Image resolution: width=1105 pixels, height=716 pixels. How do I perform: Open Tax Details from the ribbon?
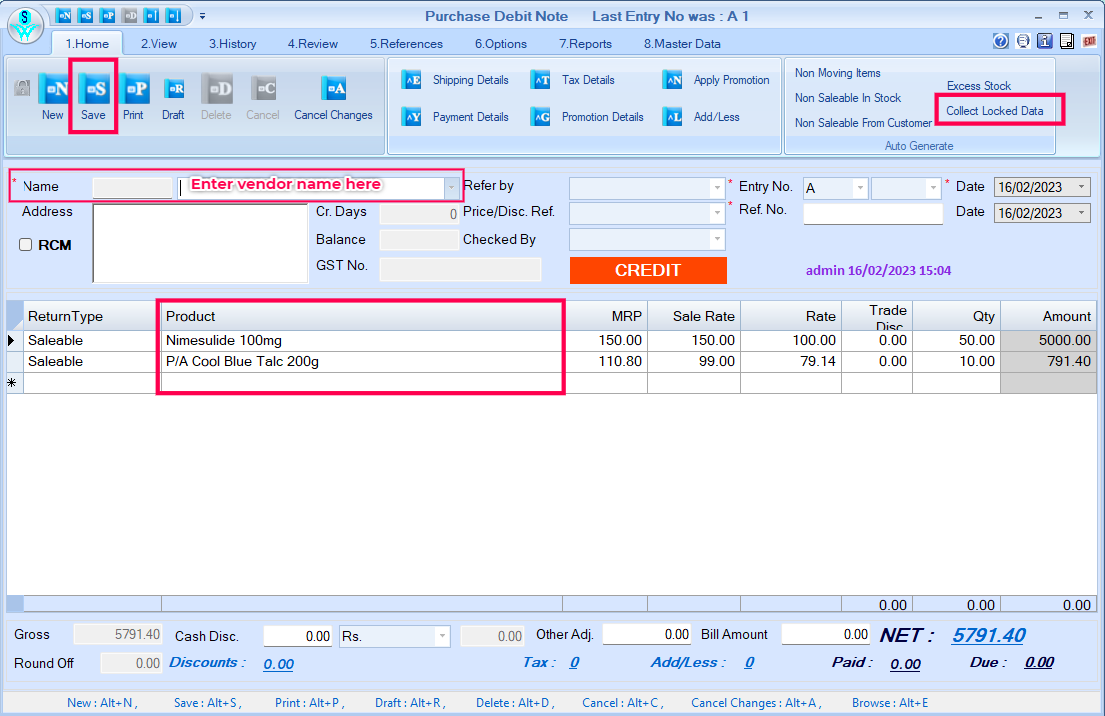pyautogui.click(x=572, y=80)
